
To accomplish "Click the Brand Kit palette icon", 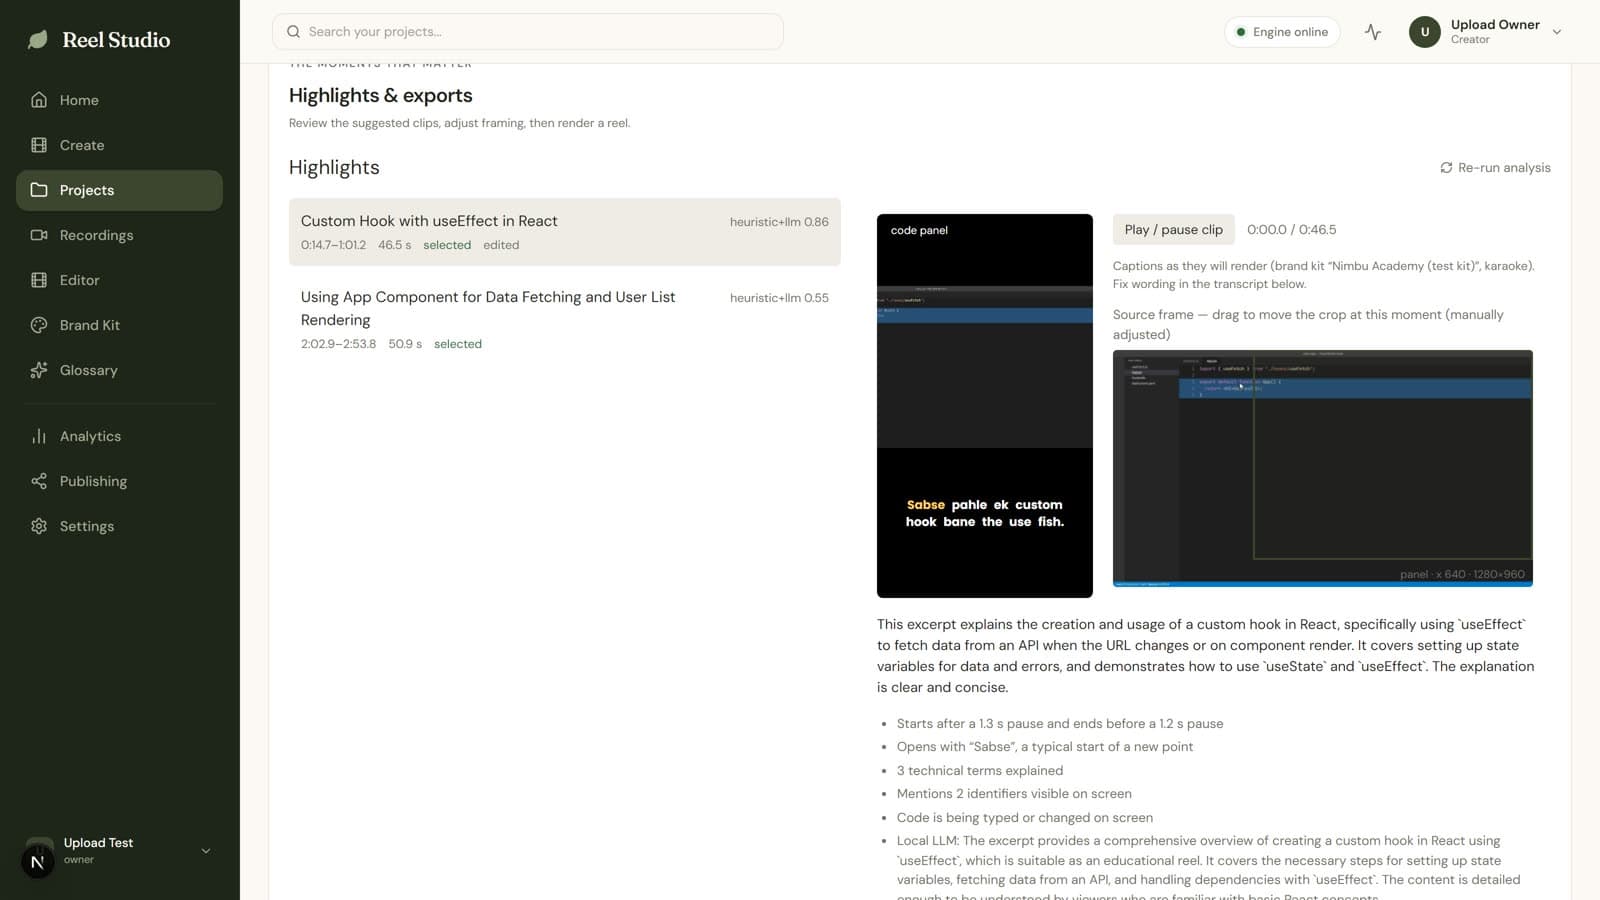I will (39, 325).
